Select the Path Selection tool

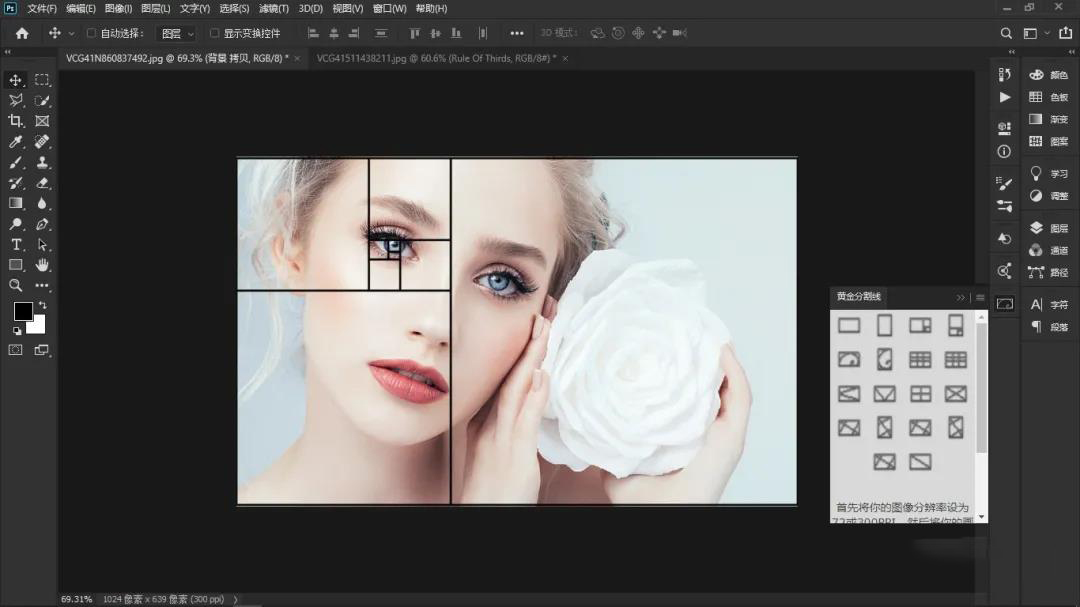(x=42, y=245)
